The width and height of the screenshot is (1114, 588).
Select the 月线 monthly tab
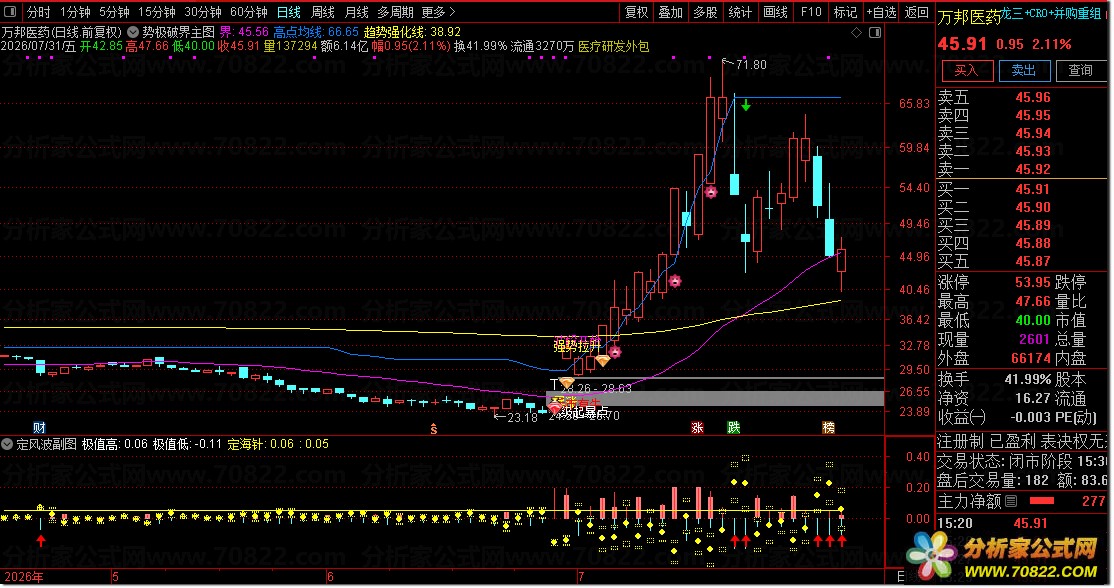pyautogui.click(x=357, y=12)
